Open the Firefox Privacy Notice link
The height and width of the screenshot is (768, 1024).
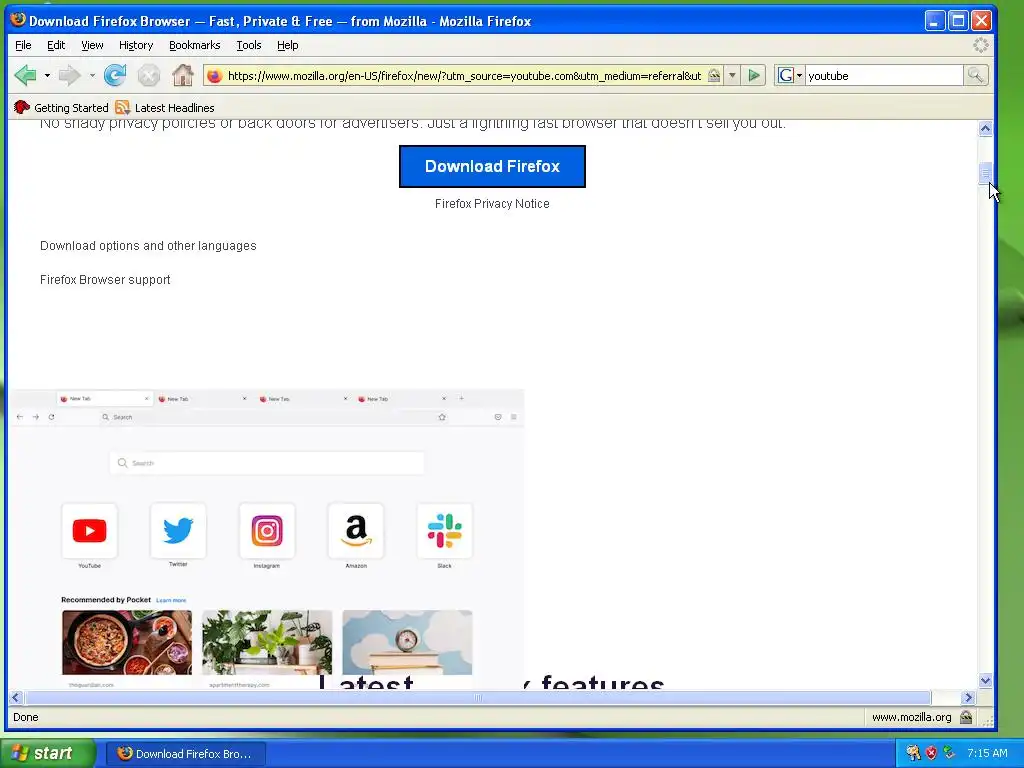pos(492,204)
